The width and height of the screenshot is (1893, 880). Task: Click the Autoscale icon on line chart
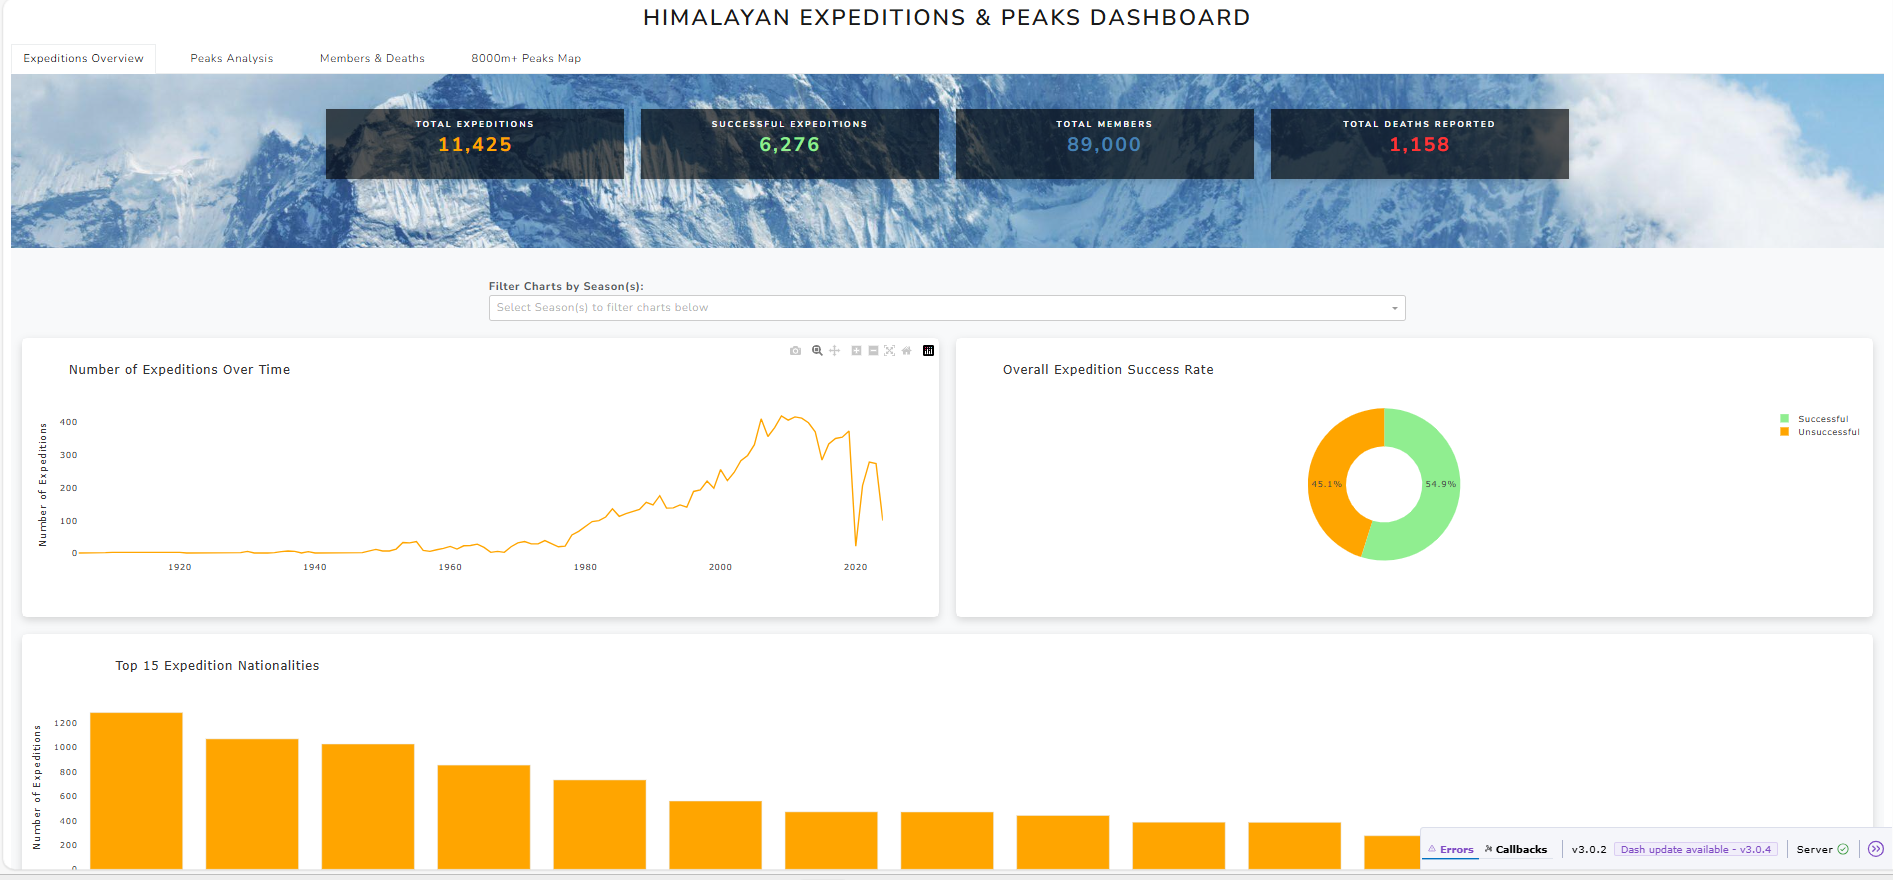[889, 351]
